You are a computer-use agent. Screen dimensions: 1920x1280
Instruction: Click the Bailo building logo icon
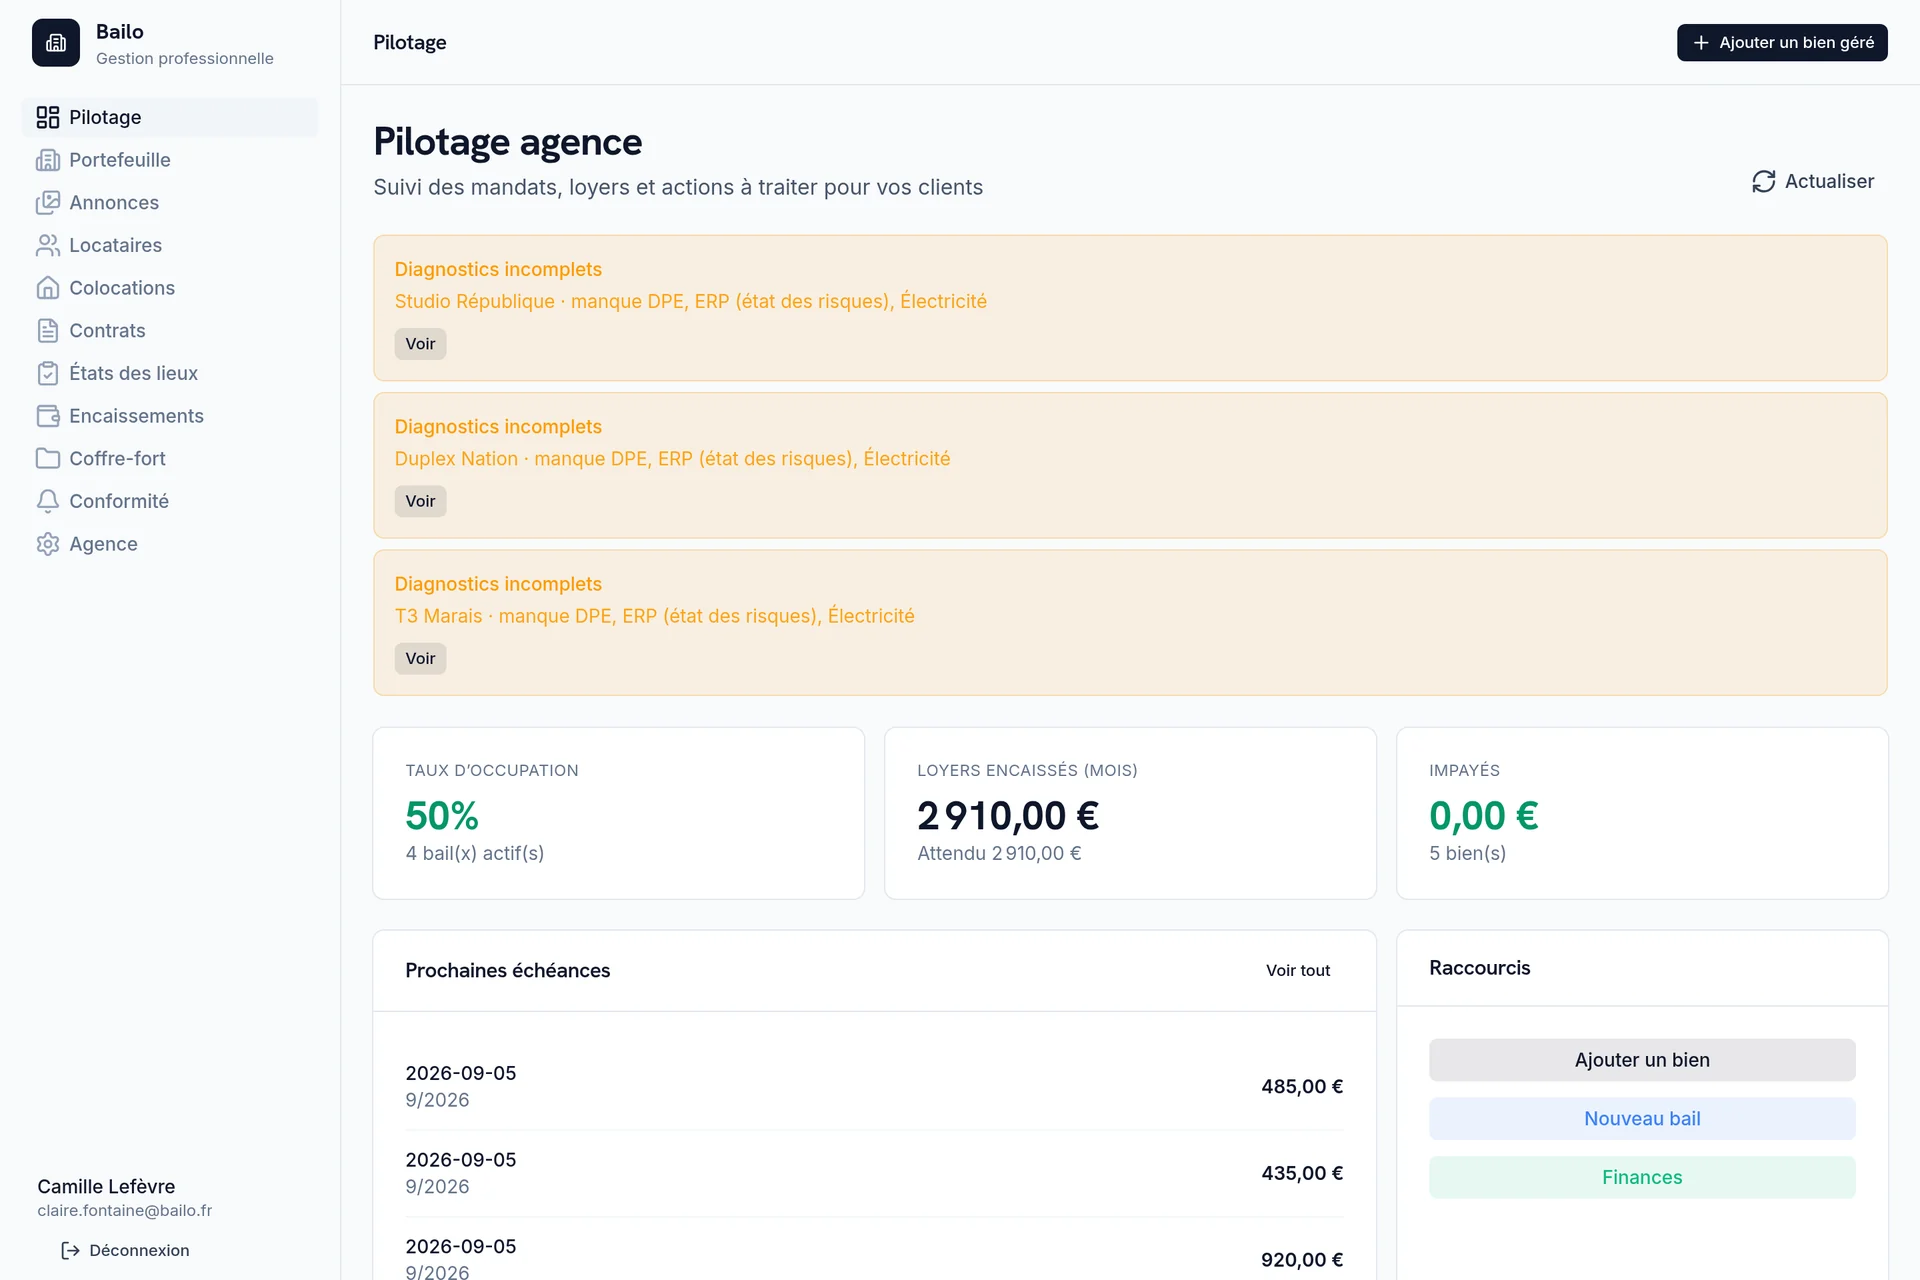[56, 43]
